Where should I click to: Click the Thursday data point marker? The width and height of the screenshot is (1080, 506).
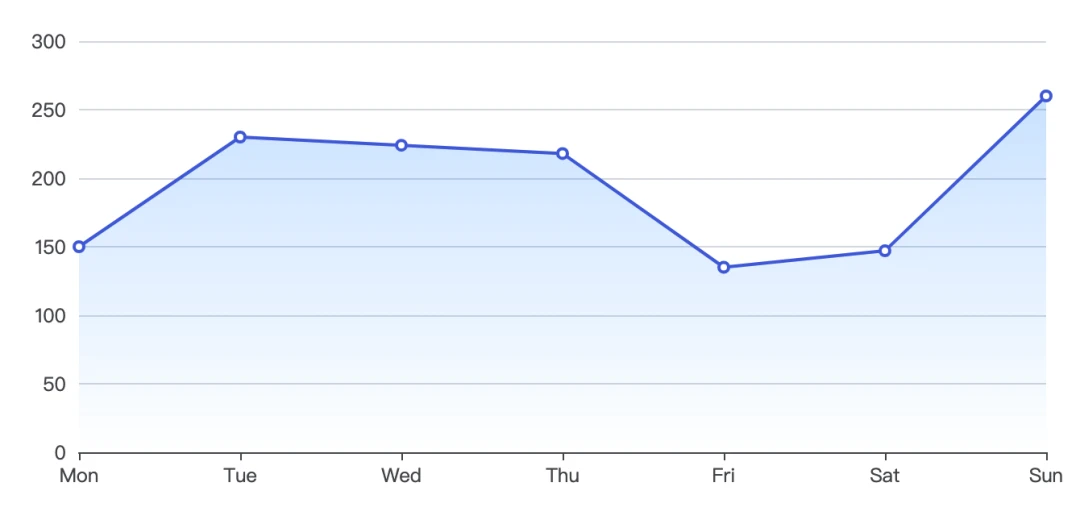tap(562, 154)
